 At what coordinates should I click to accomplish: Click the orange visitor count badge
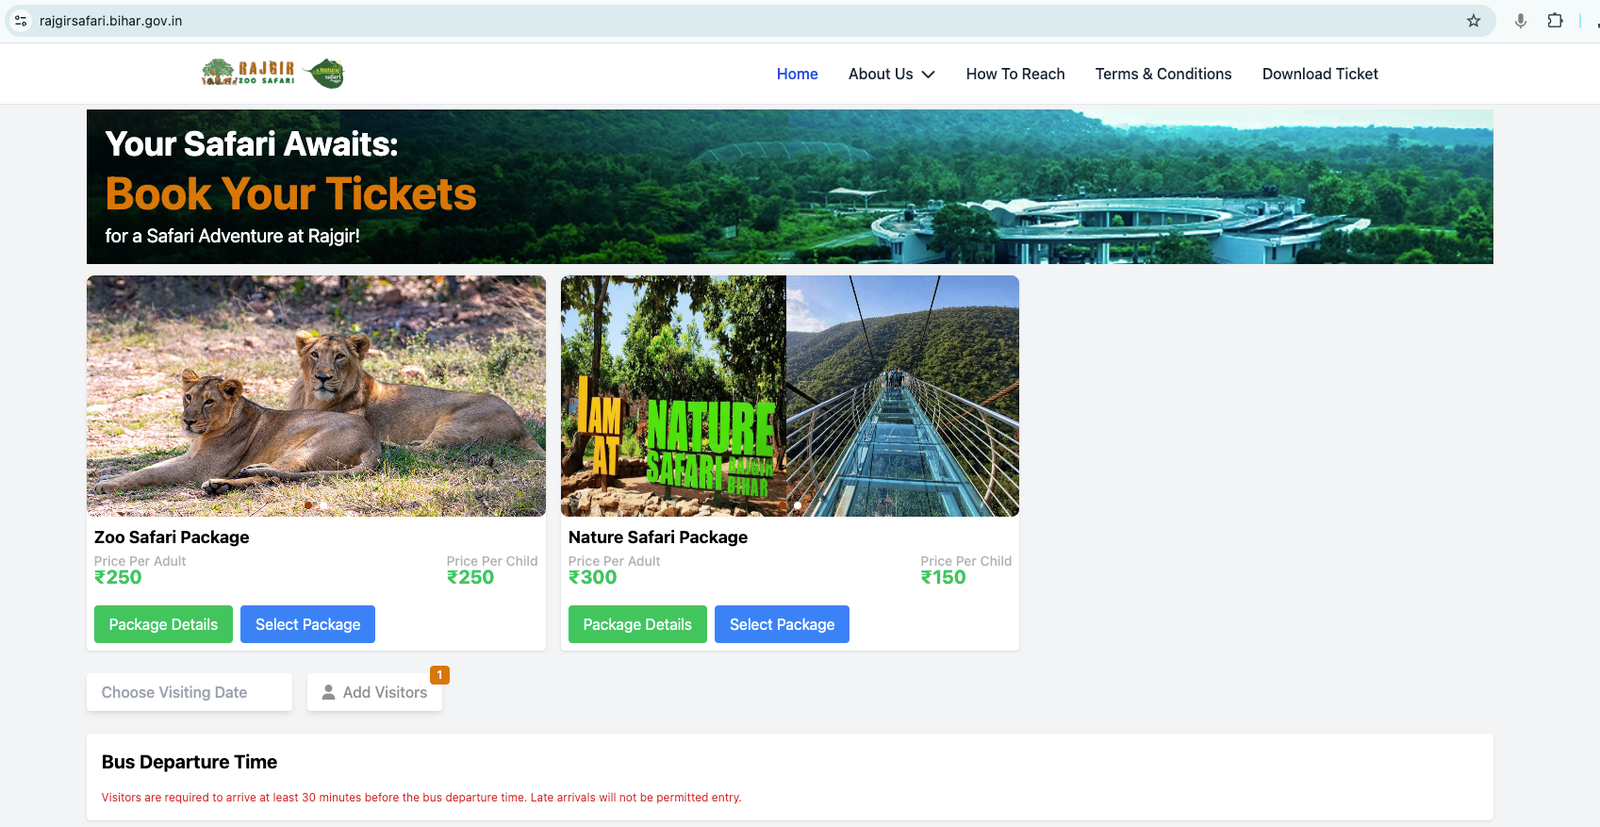439,675
